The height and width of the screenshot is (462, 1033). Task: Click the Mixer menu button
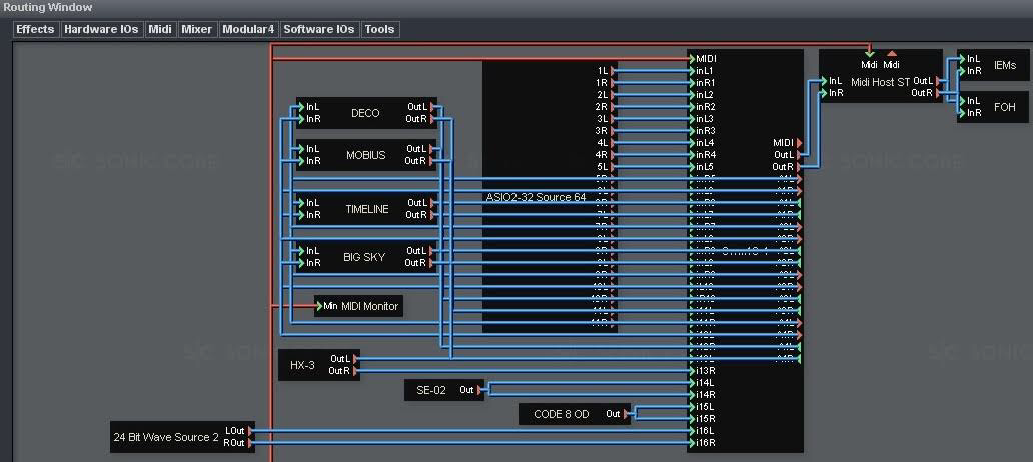(x=196, y=30)
